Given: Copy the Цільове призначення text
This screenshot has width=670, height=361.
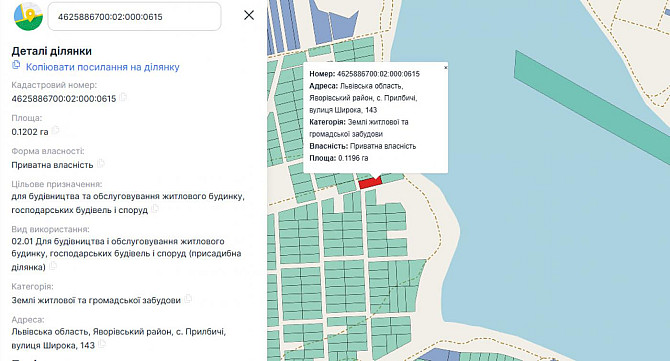Looking at the screenshot, I should point(155,208).
